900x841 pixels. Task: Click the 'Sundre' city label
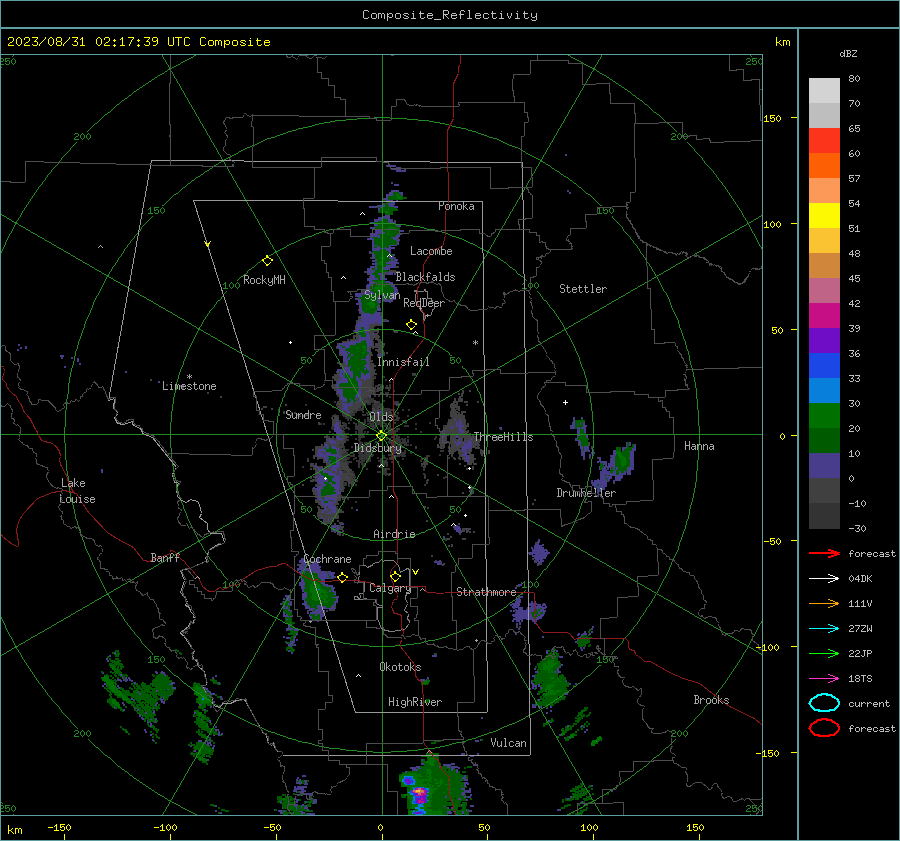(x=303, y=415)
